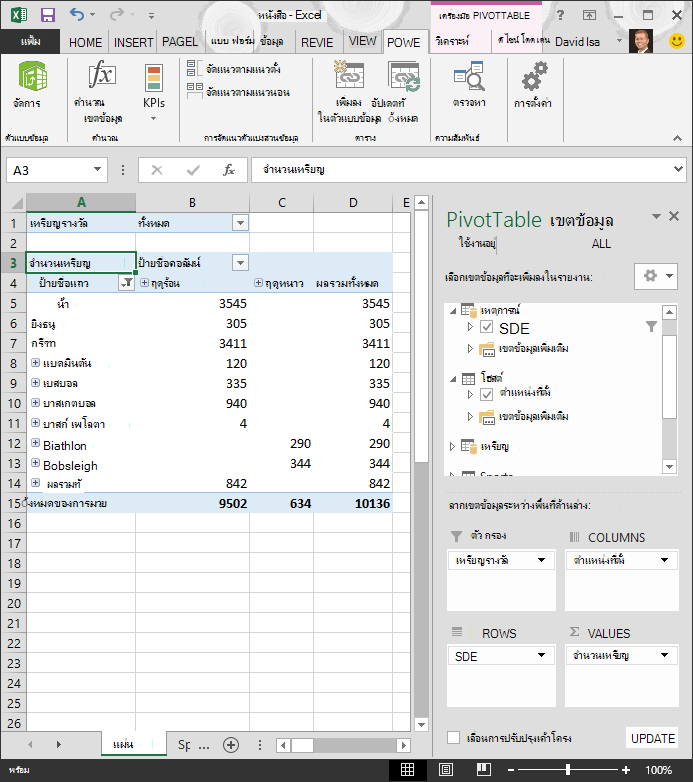
Task: Open the REVIEW ribbon tab
Action: (x=317, y=42)
